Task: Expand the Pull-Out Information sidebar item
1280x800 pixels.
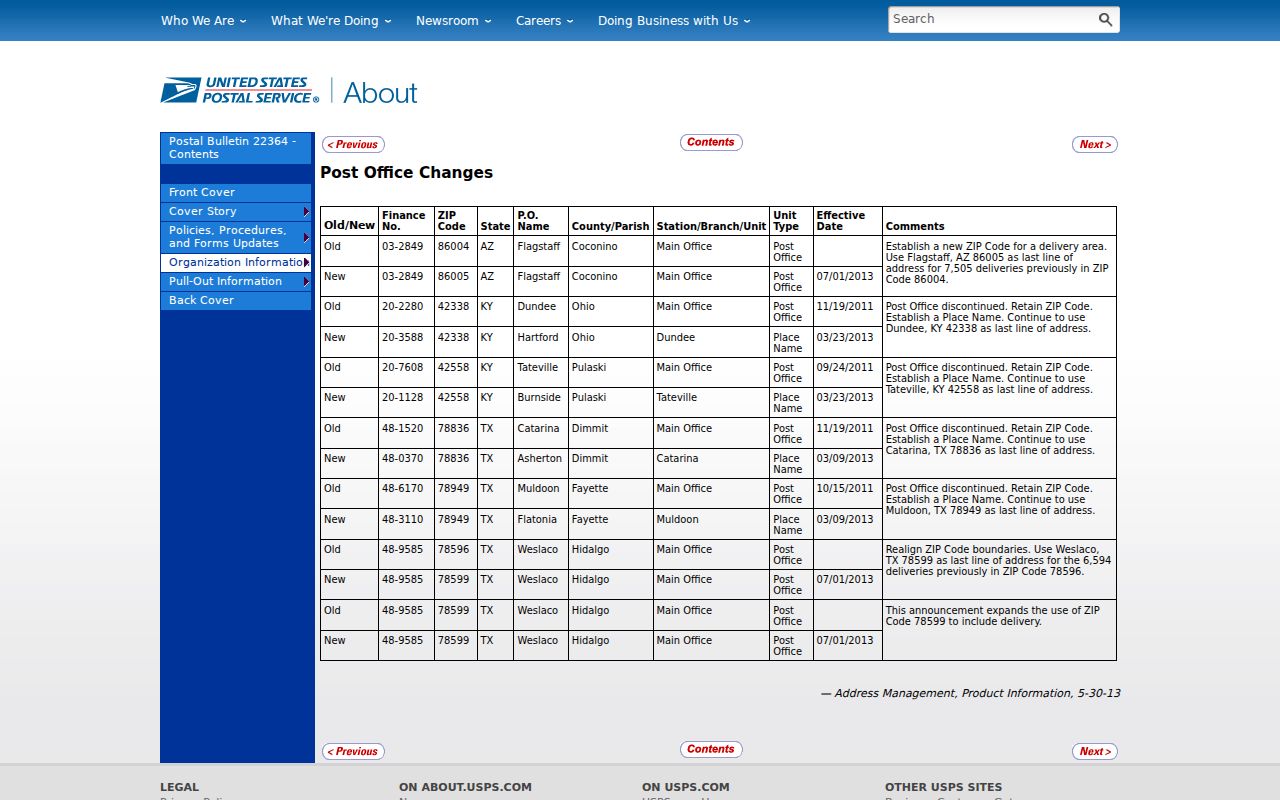Action: click(236, 281)
